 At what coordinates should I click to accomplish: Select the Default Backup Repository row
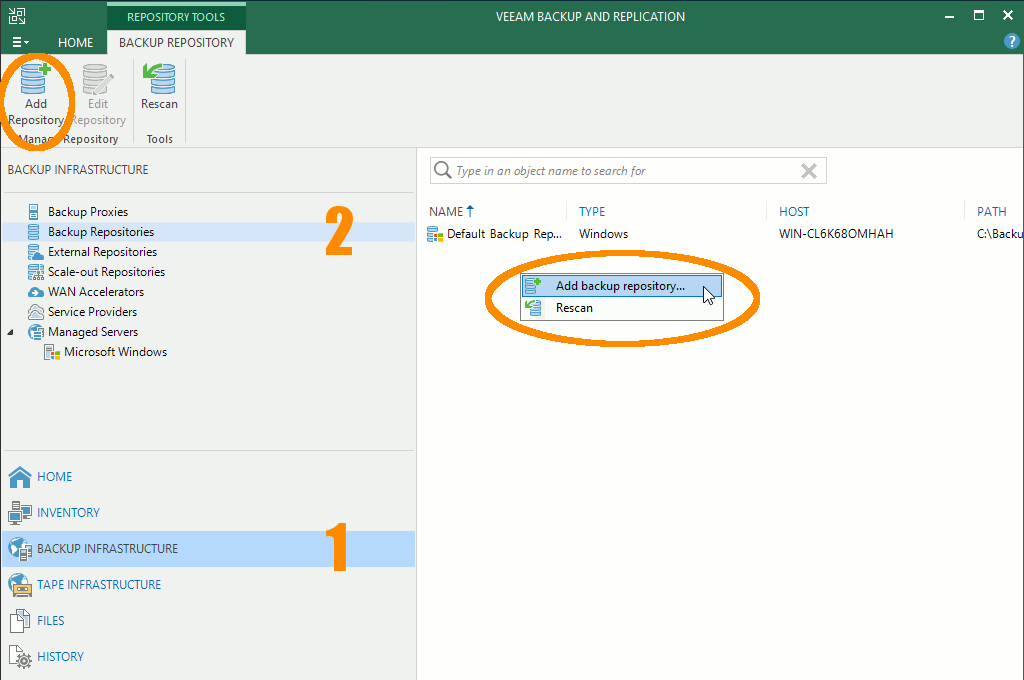coord(504,234)
